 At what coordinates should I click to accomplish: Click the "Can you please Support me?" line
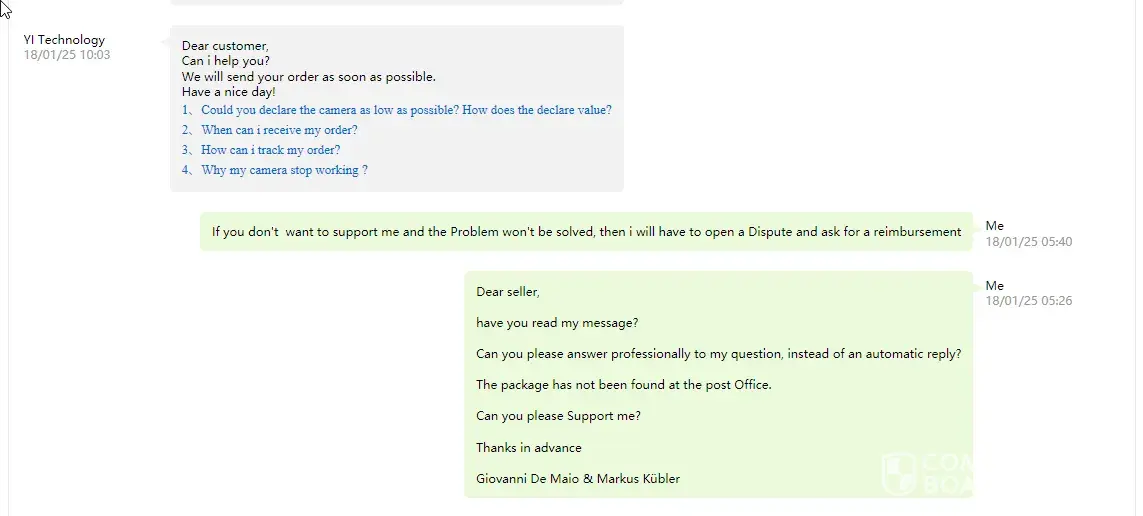click(x=558, y=416)
